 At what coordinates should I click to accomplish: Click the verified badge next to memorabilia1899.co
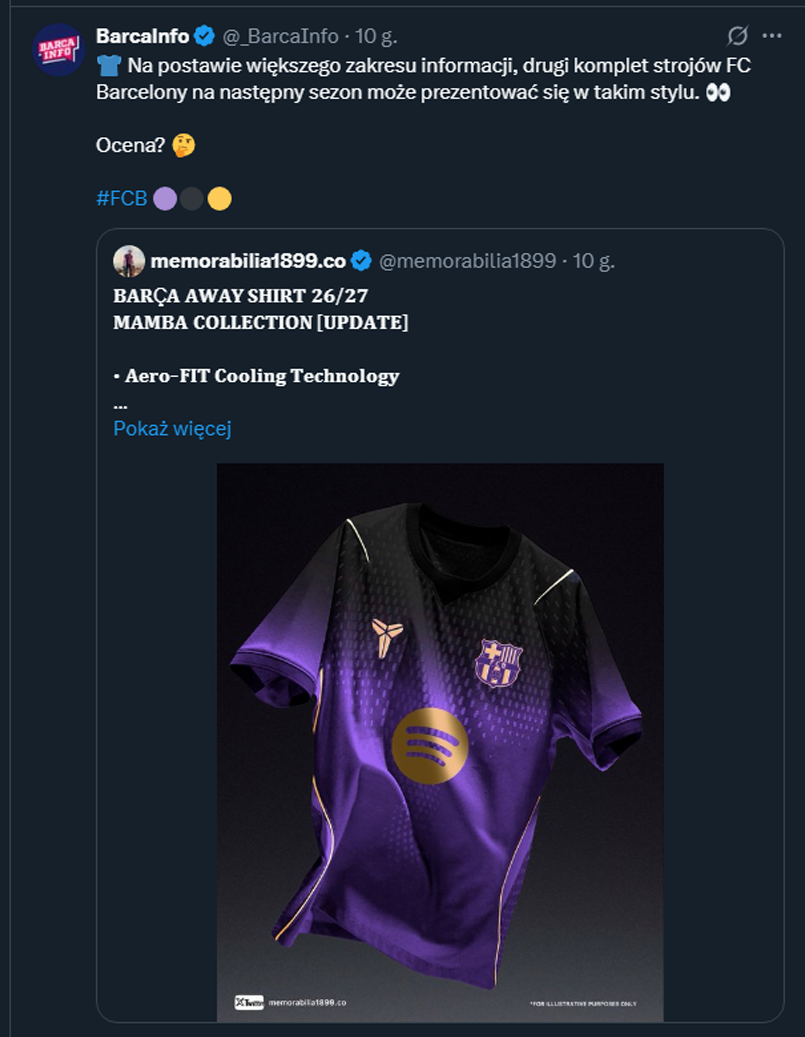pyautogui.click(x=361, y=262)
